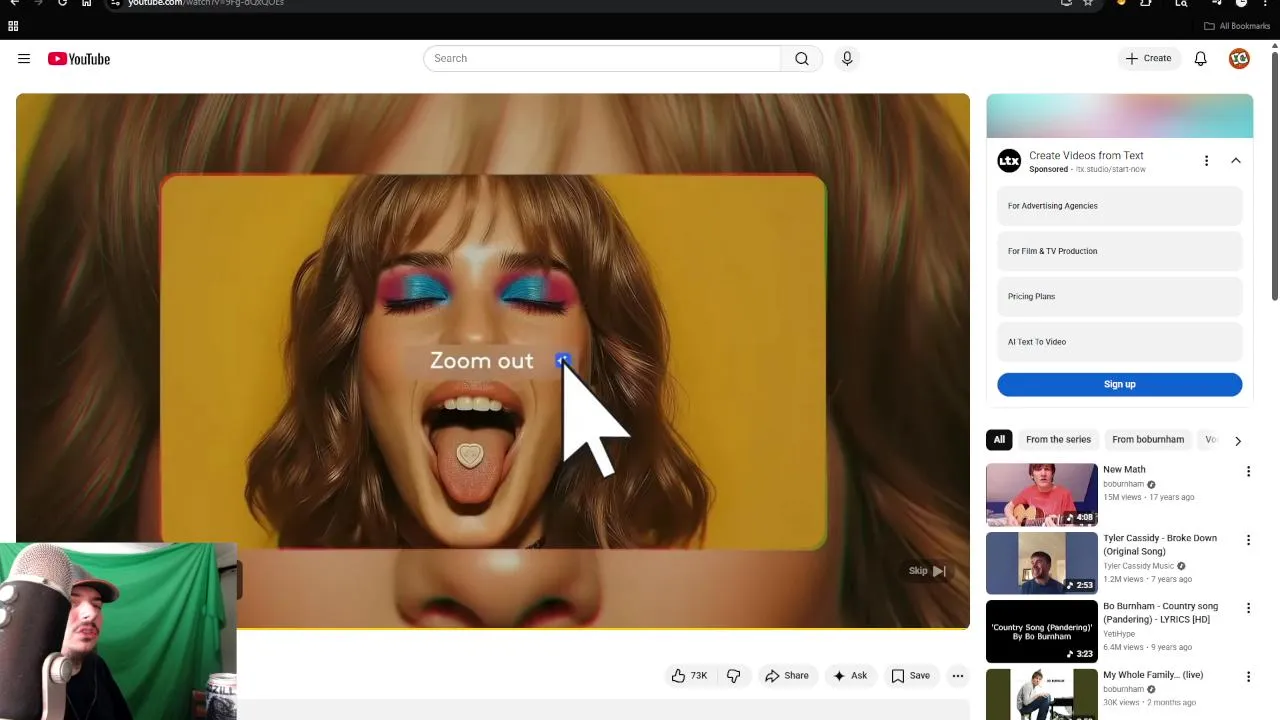The image size is (1280, 720).
Task: Open the 'Tyler Cassidy Music' channel name
Action: (1138, 566)
